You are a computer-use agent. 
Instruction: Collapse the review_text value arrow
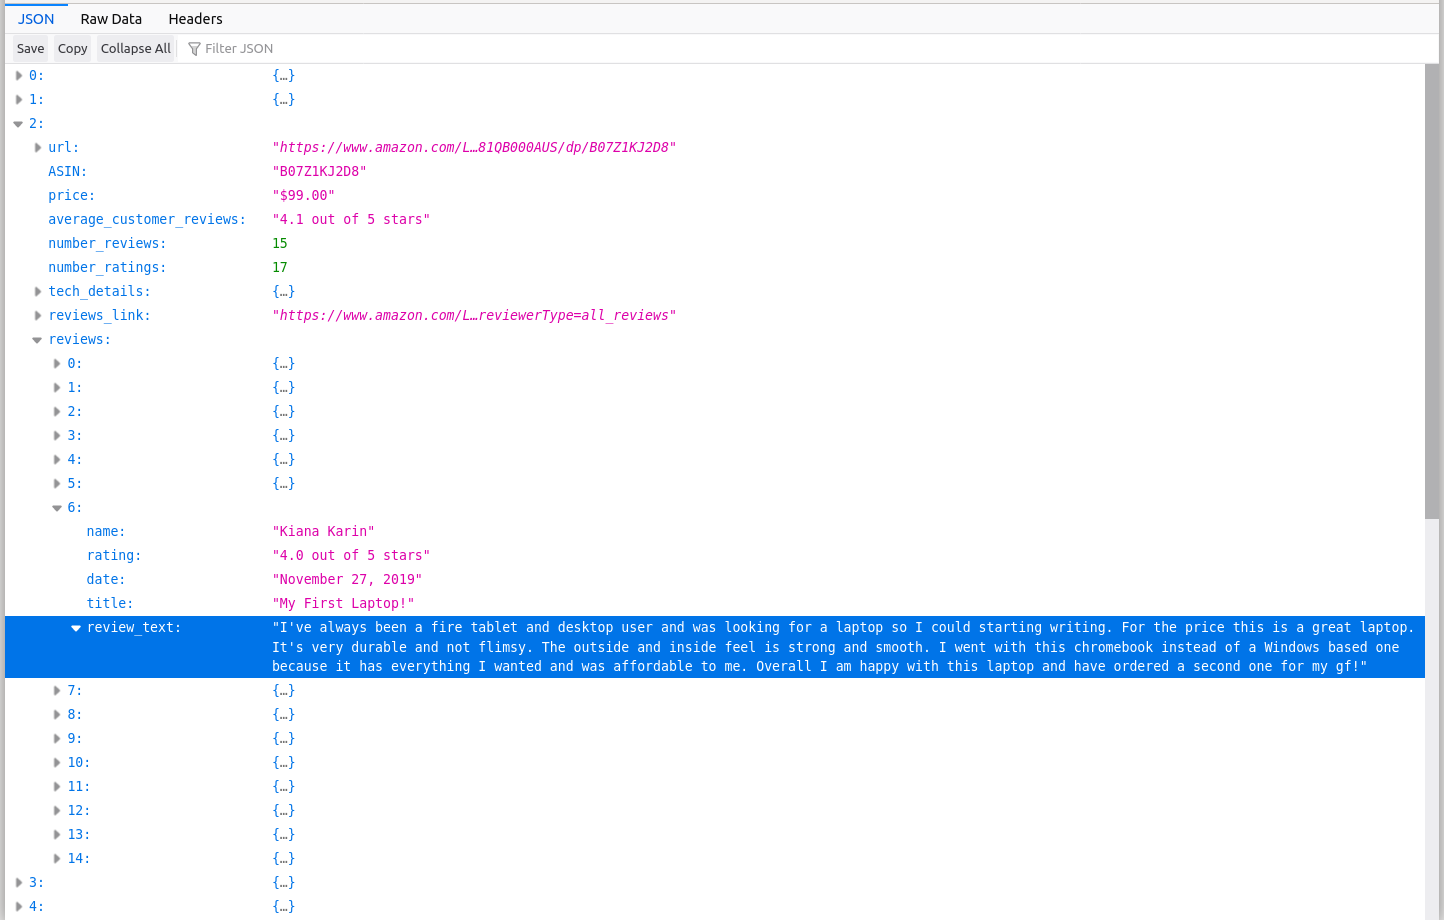pos(76,628)
